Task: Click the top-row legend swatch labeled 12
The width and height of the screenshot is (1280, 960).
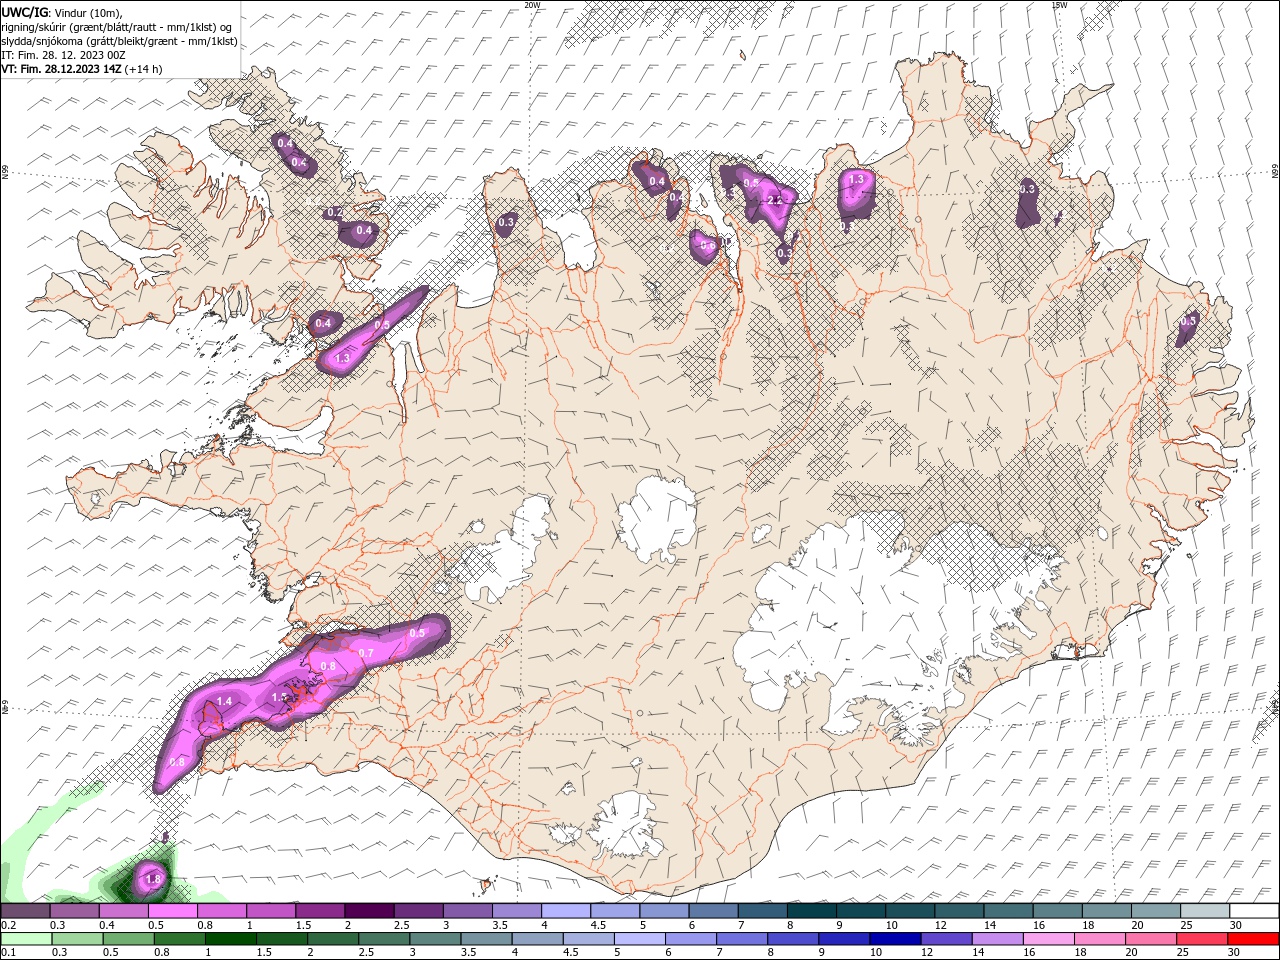Action: point(960,911)
